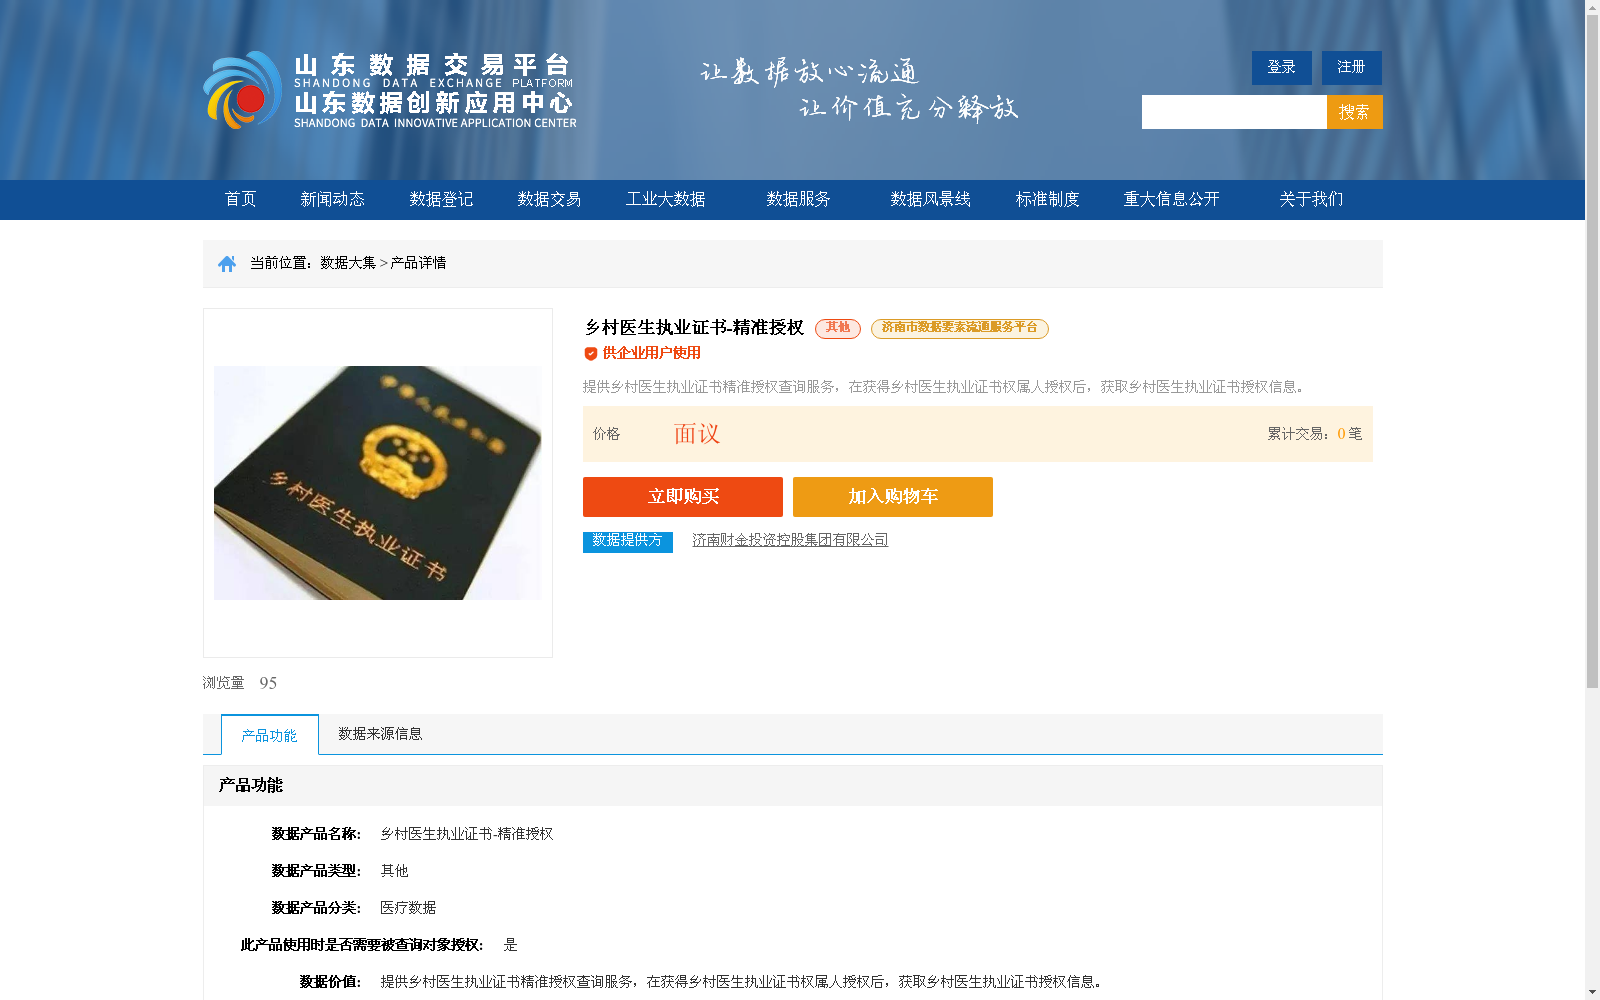Screen dimensions: 1600x1000
Task: Click the scrollbar down arrow
Action: coord(1592,992)
